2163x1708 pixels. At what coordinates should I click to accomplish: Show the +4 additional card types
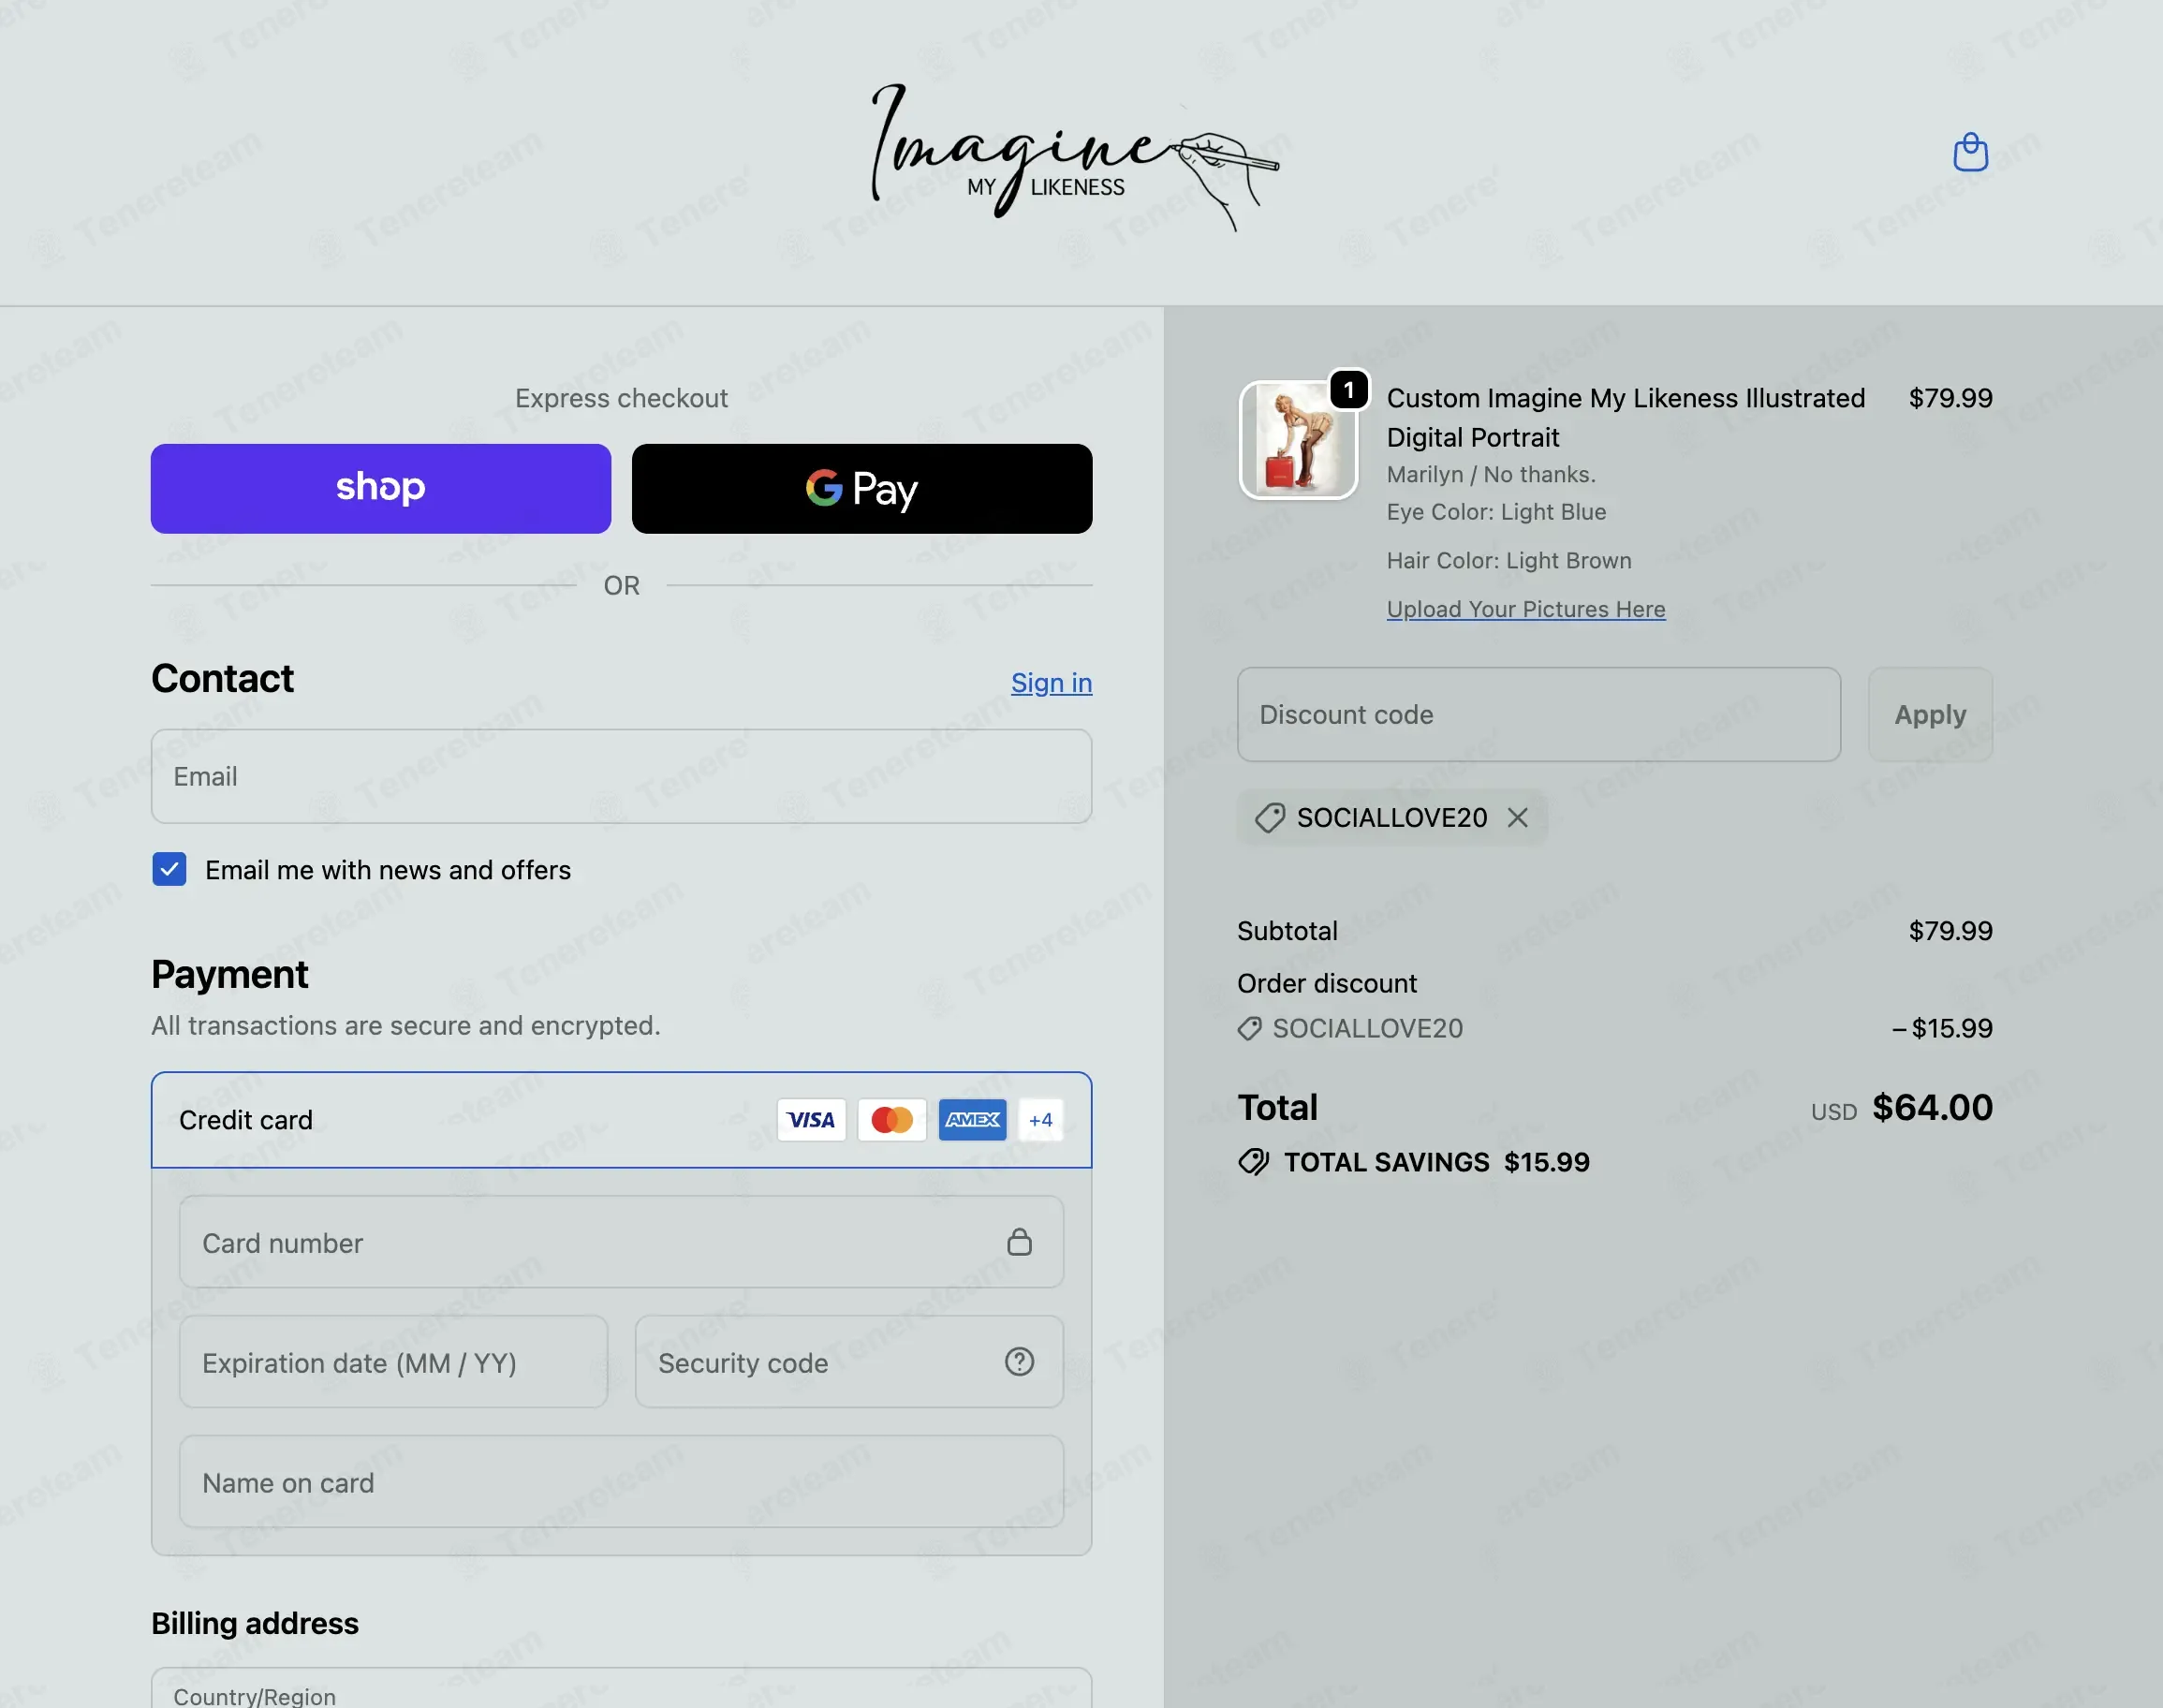pos(1041,1120)
